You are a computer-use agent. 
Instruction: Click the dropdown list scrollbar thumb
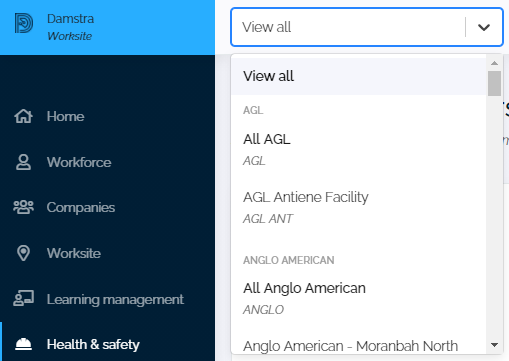(x=494, y=83)
